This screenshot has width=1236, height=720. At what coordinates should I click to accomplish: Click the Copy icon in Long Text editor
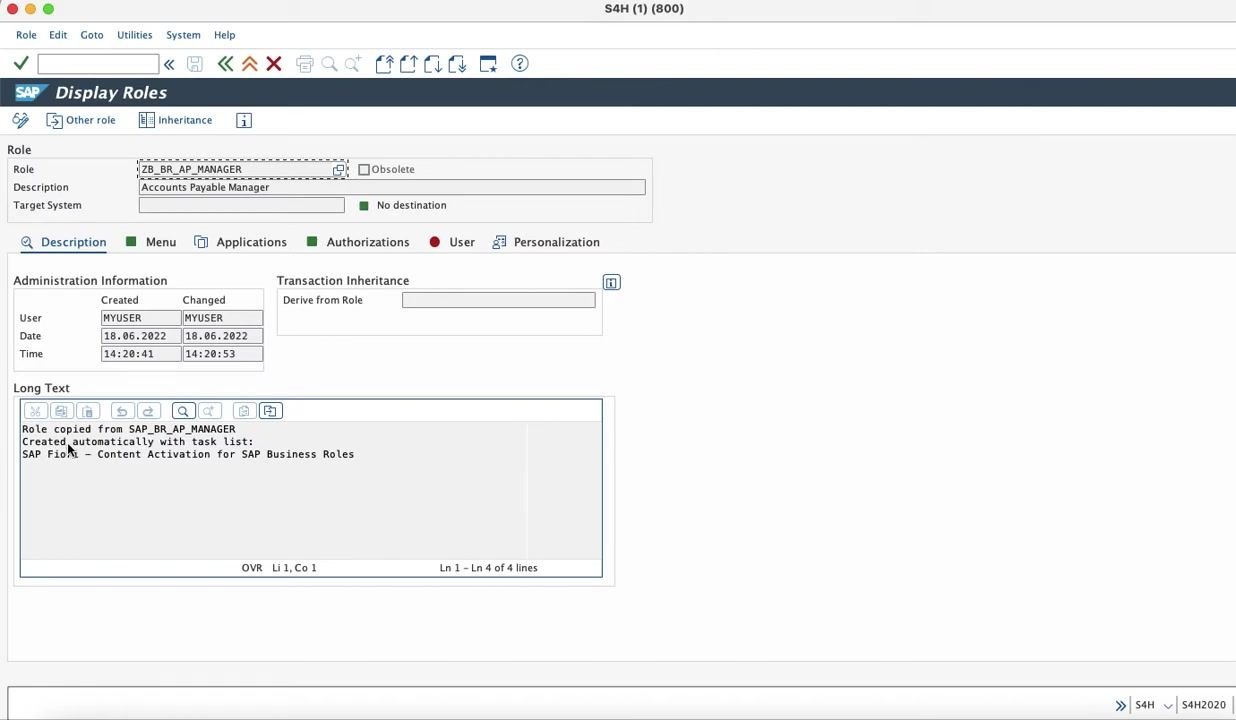point(61,411)
